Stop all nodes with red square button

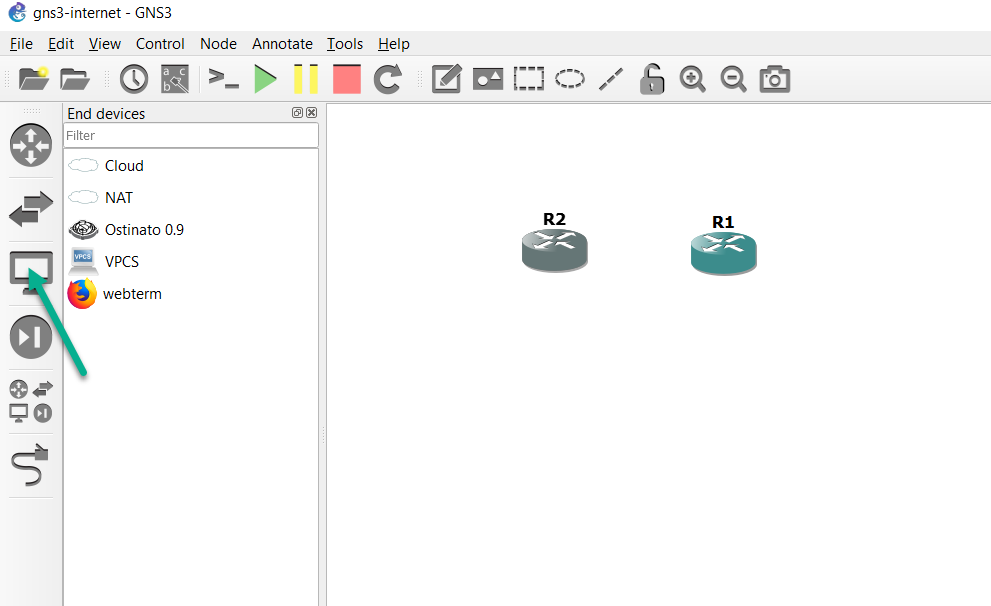(x=346, y=79)
